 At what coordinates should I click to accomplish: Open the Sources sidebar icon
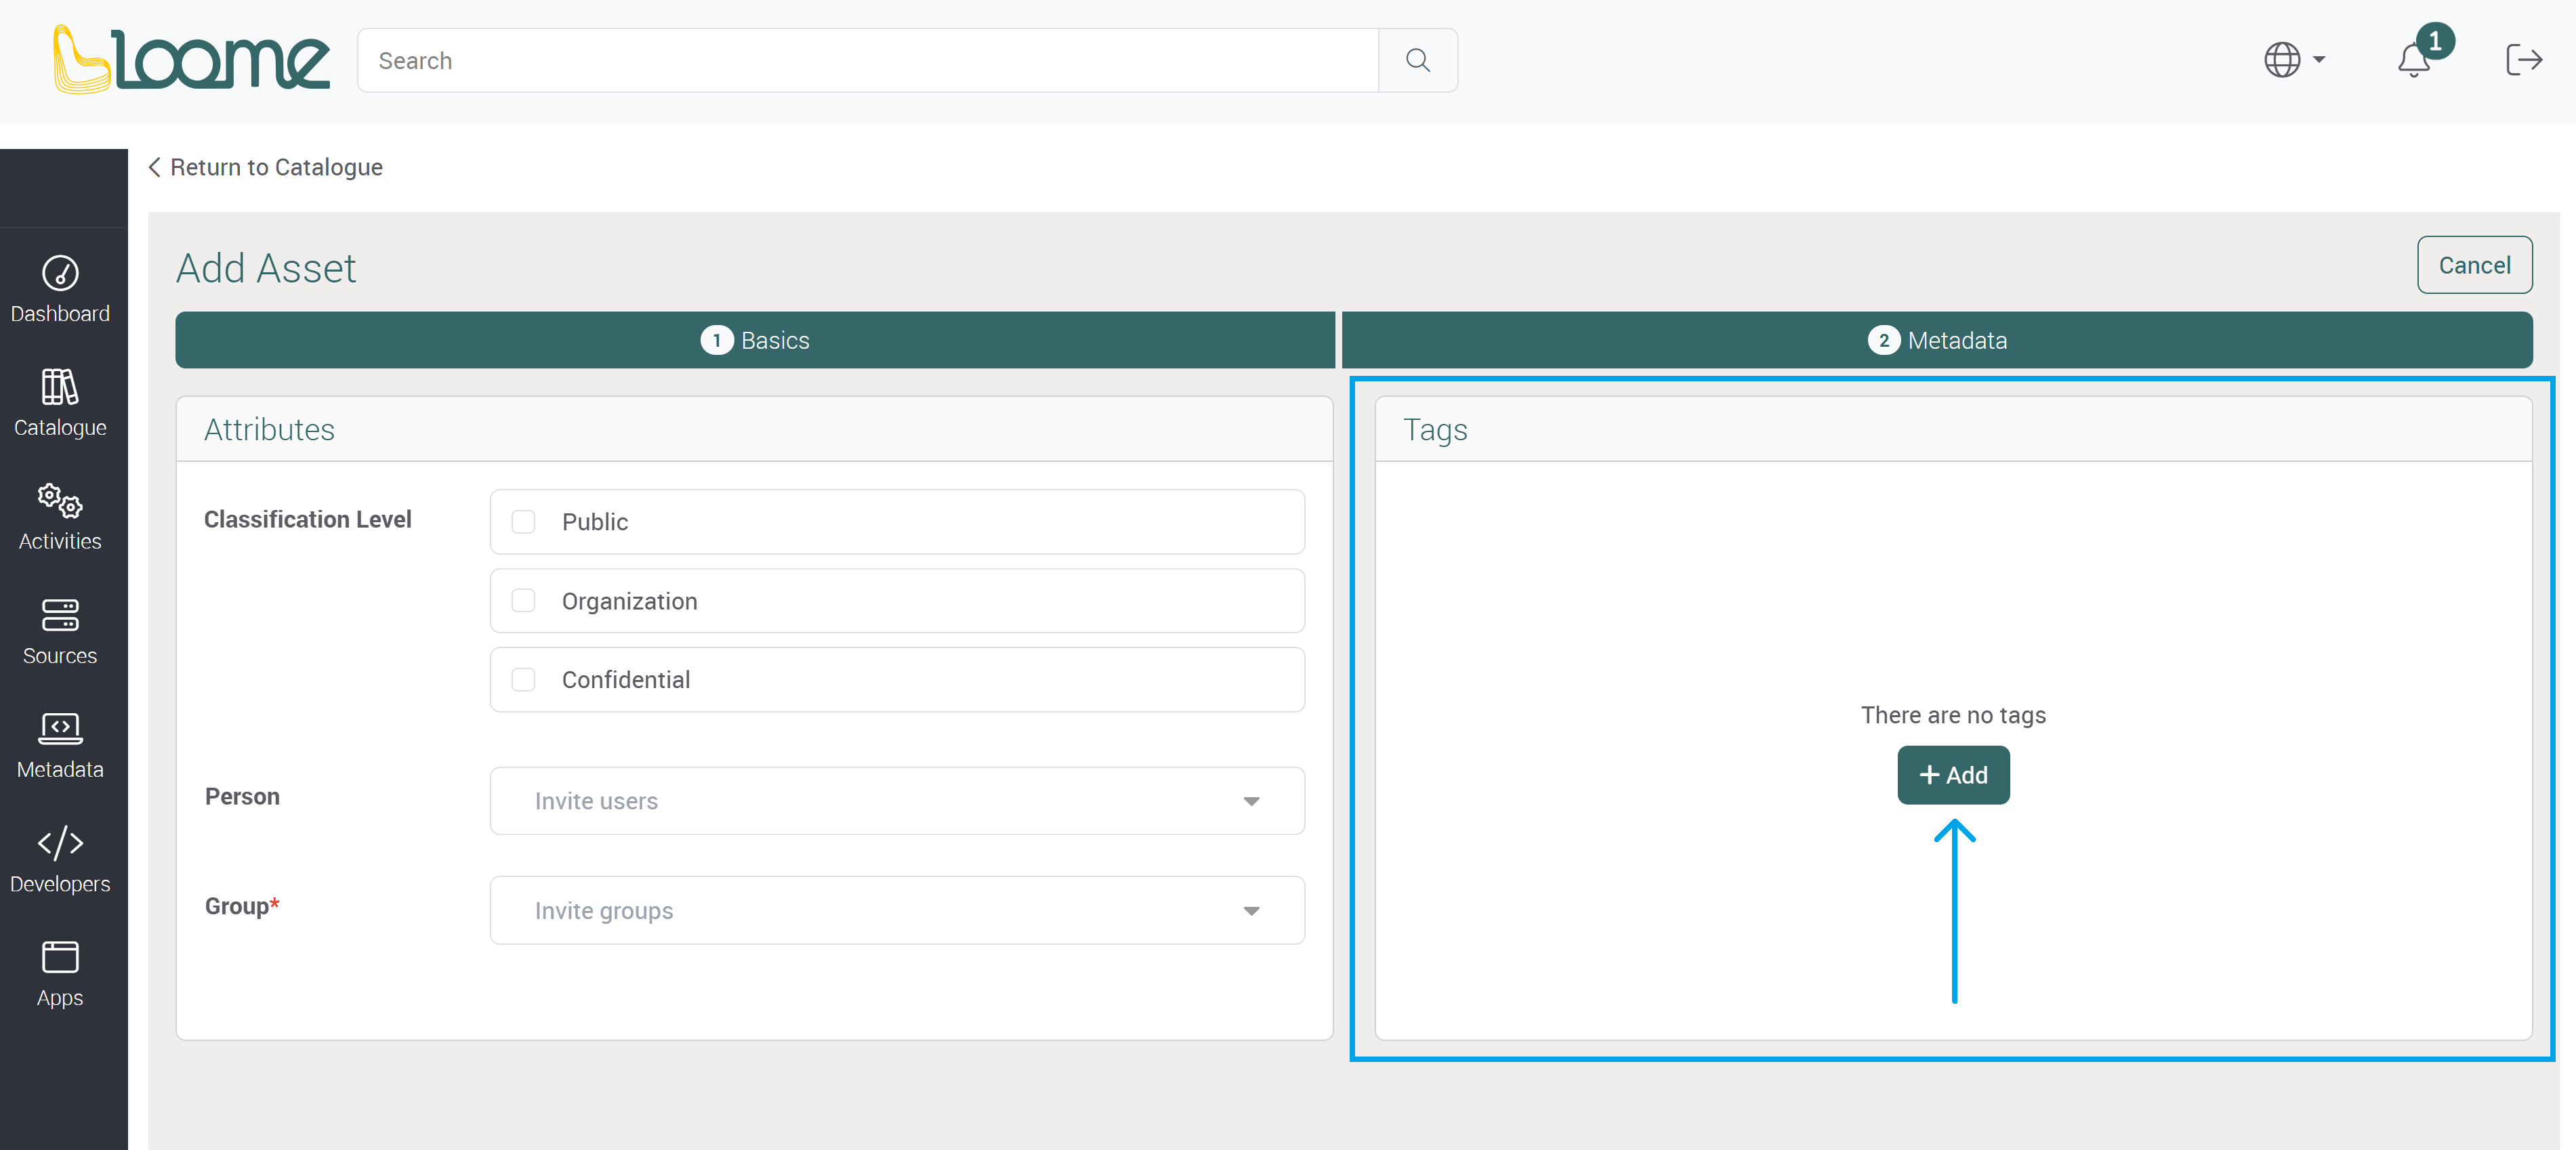pyautogui.click(x=60, y=615)
